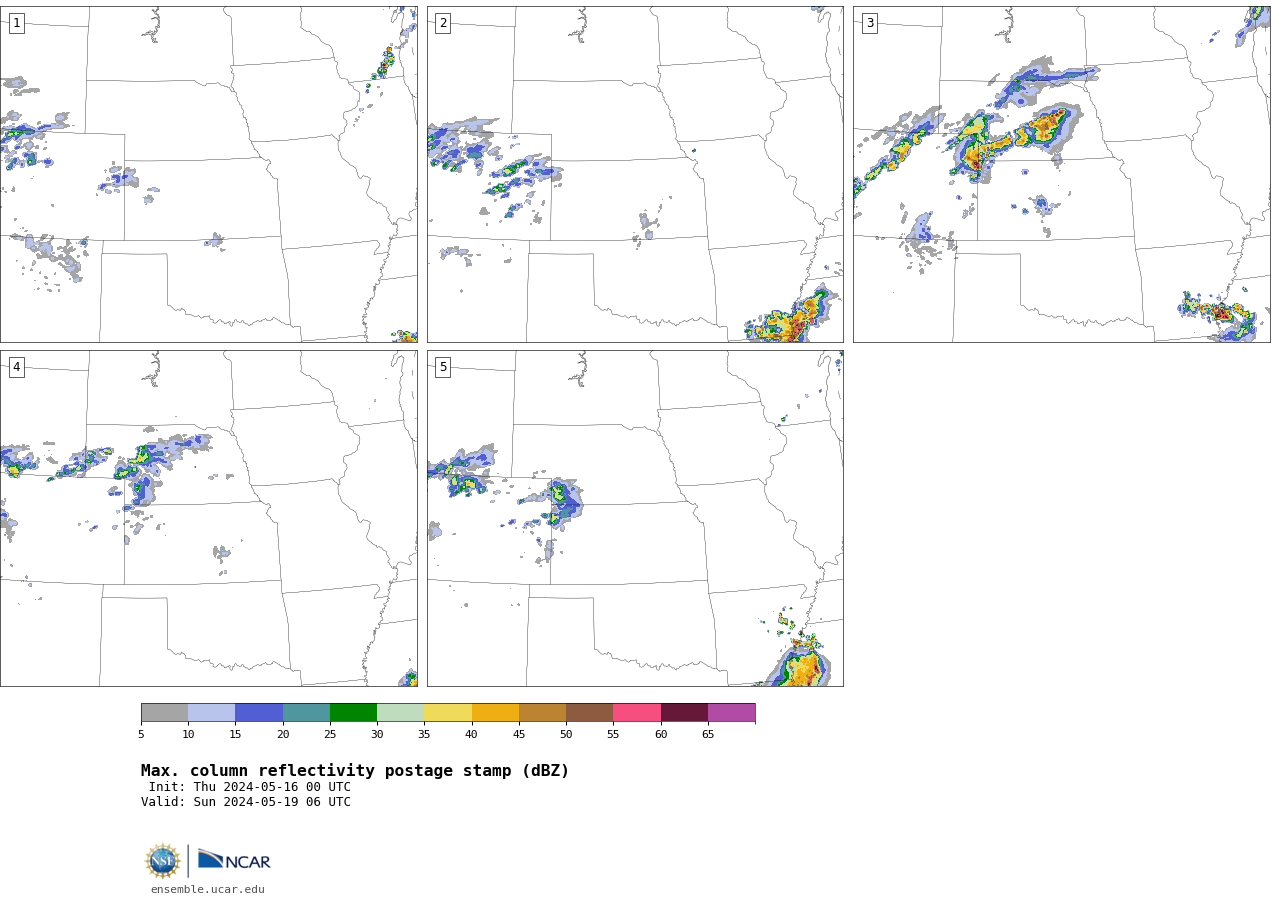This screenshot has width=1280, height=901.
Task: Open postage stamp panel 5 map
Action: tap(635, 518)
